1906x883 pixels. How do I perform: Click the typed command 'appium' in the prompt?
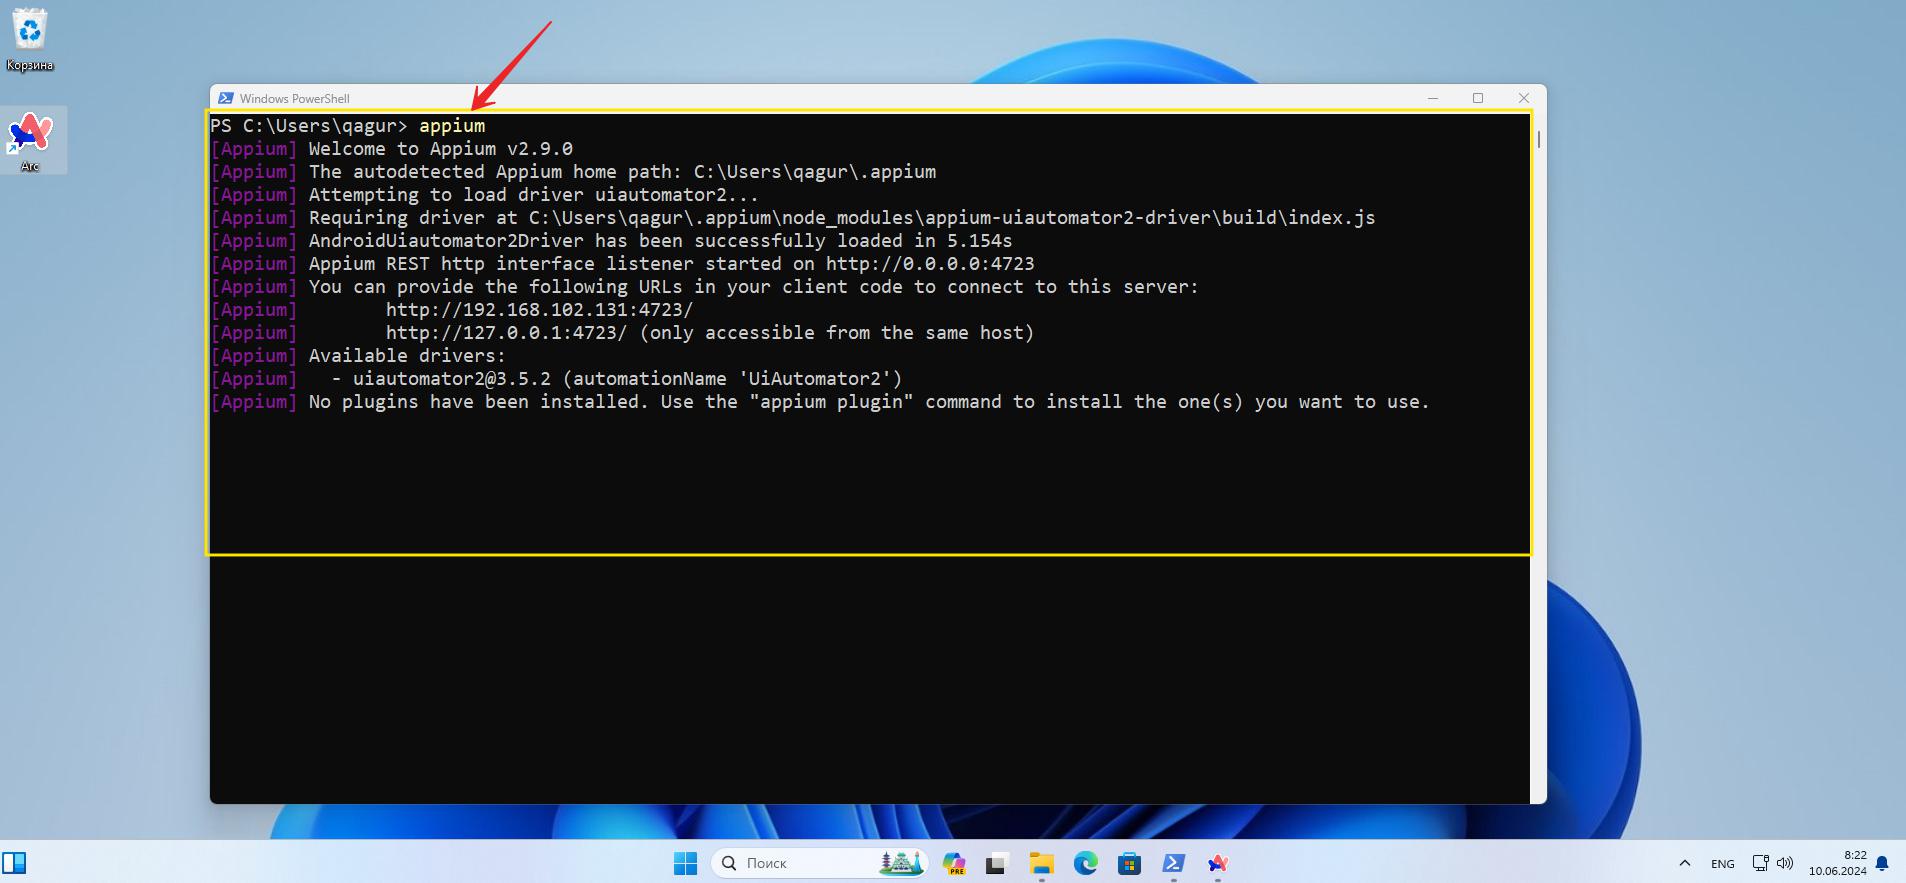tap(452, 126)
